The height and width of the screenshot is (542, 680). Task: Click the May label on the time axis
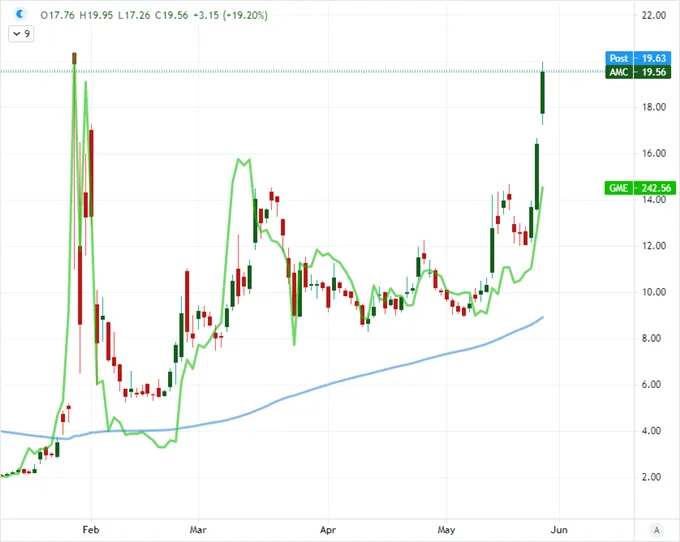tap(446, 529)
